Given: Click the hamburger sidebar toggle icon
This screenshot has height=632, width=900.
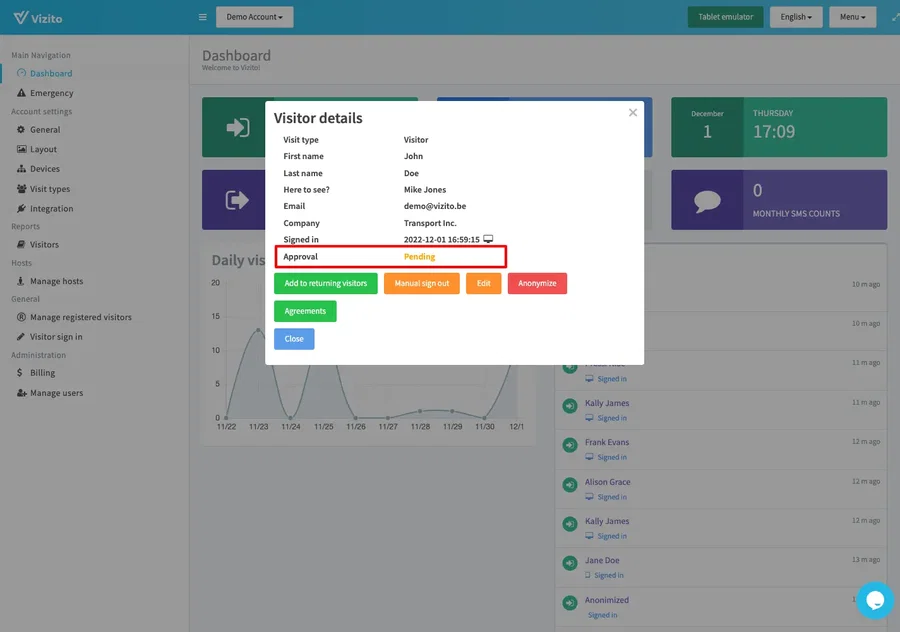Looking at the screenshot, I should tap(203, 17).
